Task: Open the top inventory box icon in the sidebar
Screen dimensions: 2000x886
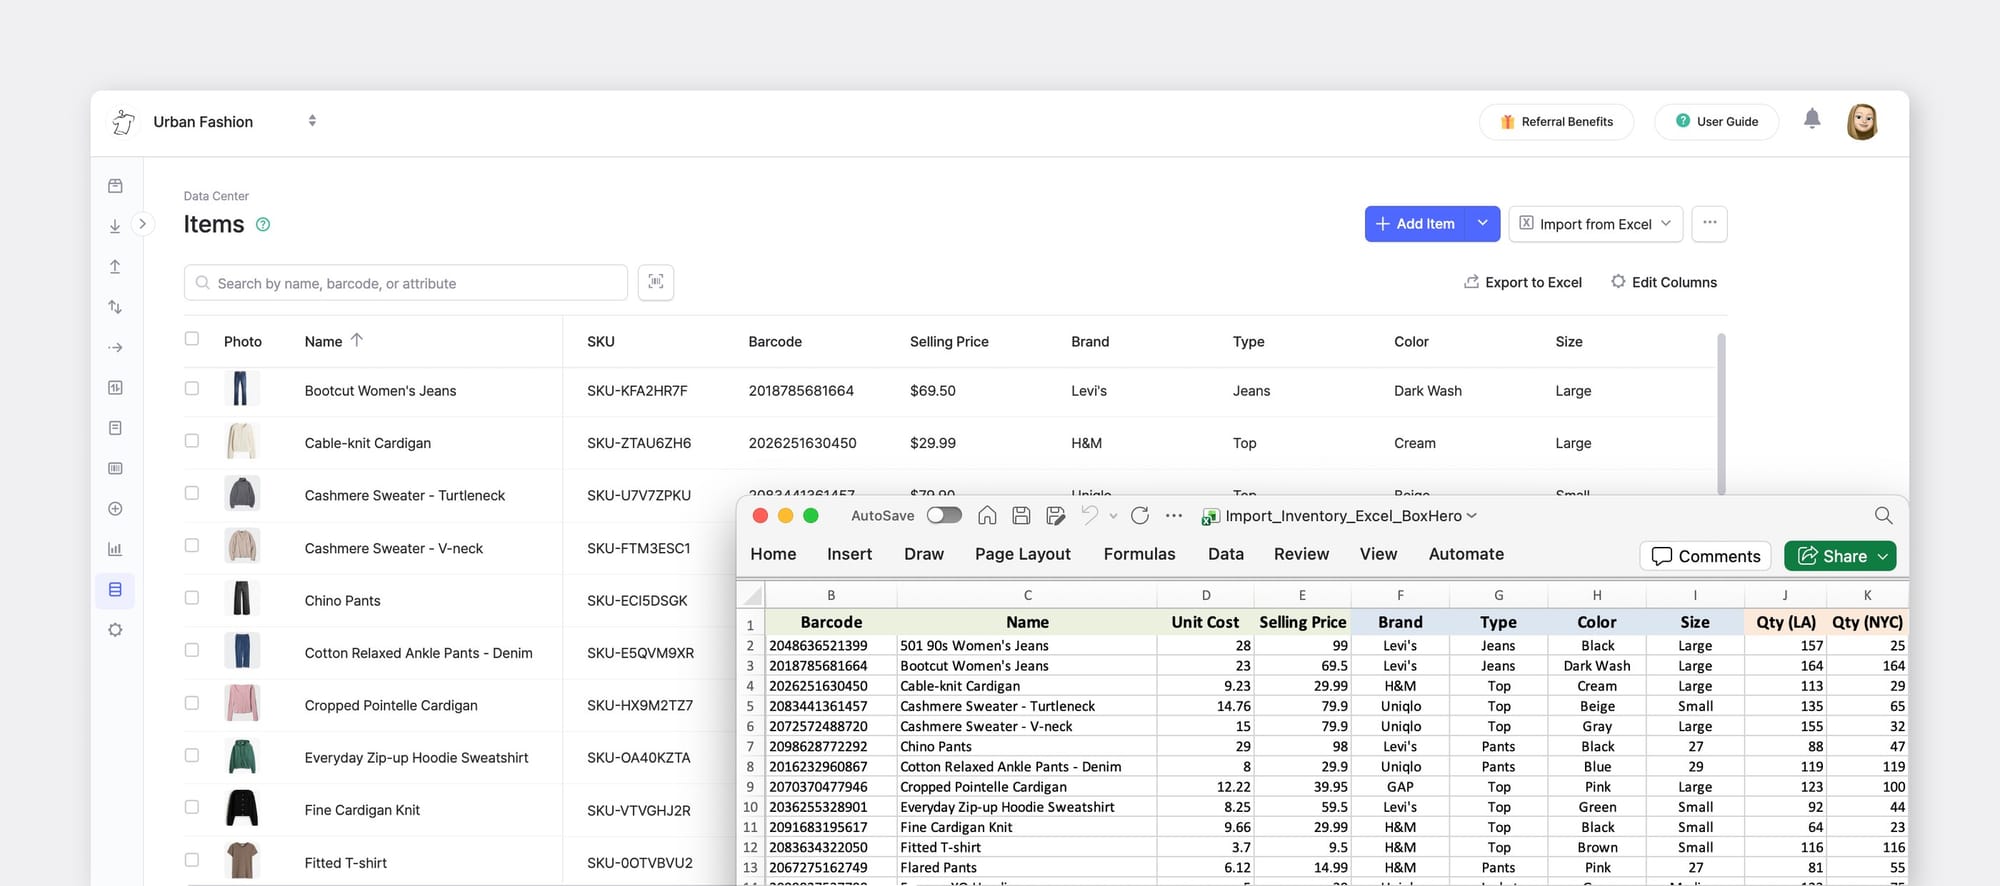Action: (x=115, y=186)
